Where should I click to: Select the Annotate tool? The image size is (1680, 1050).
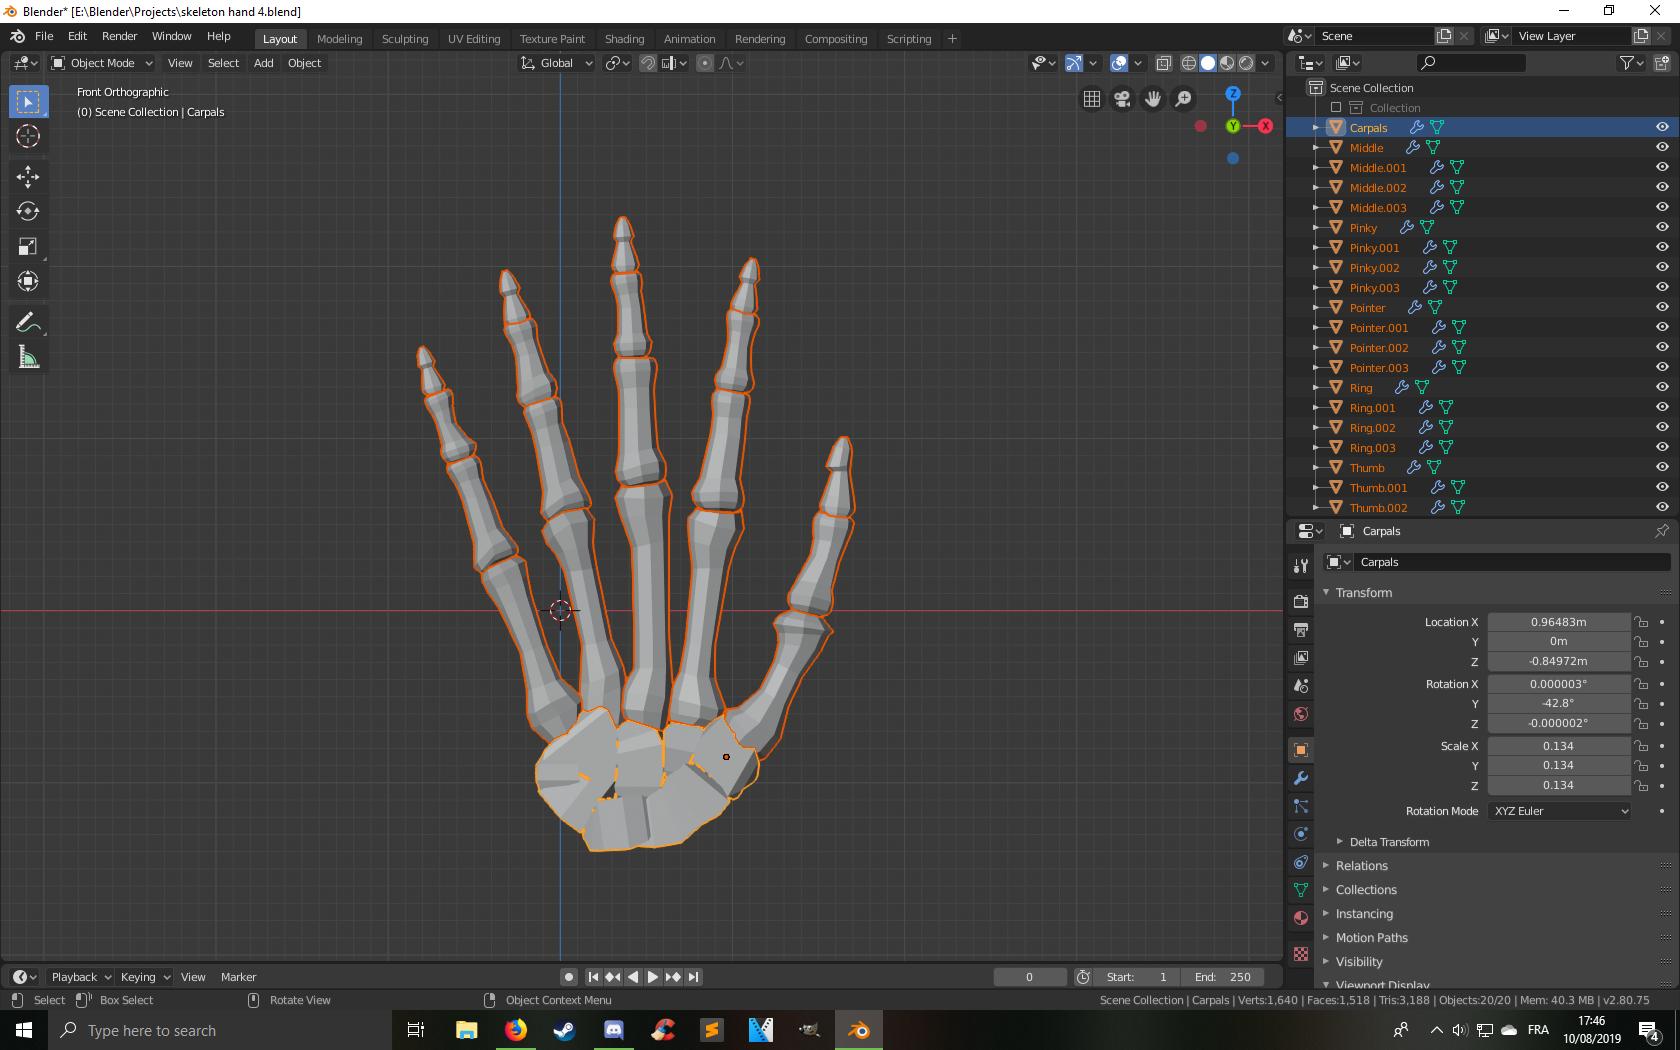[28, 322]
